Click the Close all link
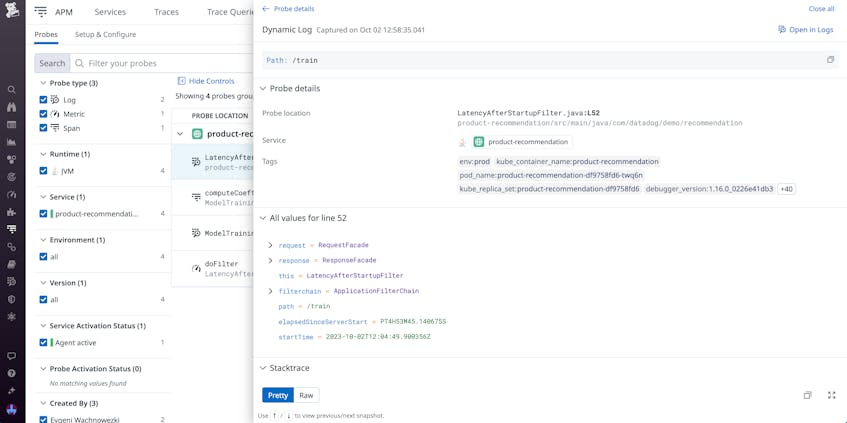 pyautogui.click(x=821, y=9)
